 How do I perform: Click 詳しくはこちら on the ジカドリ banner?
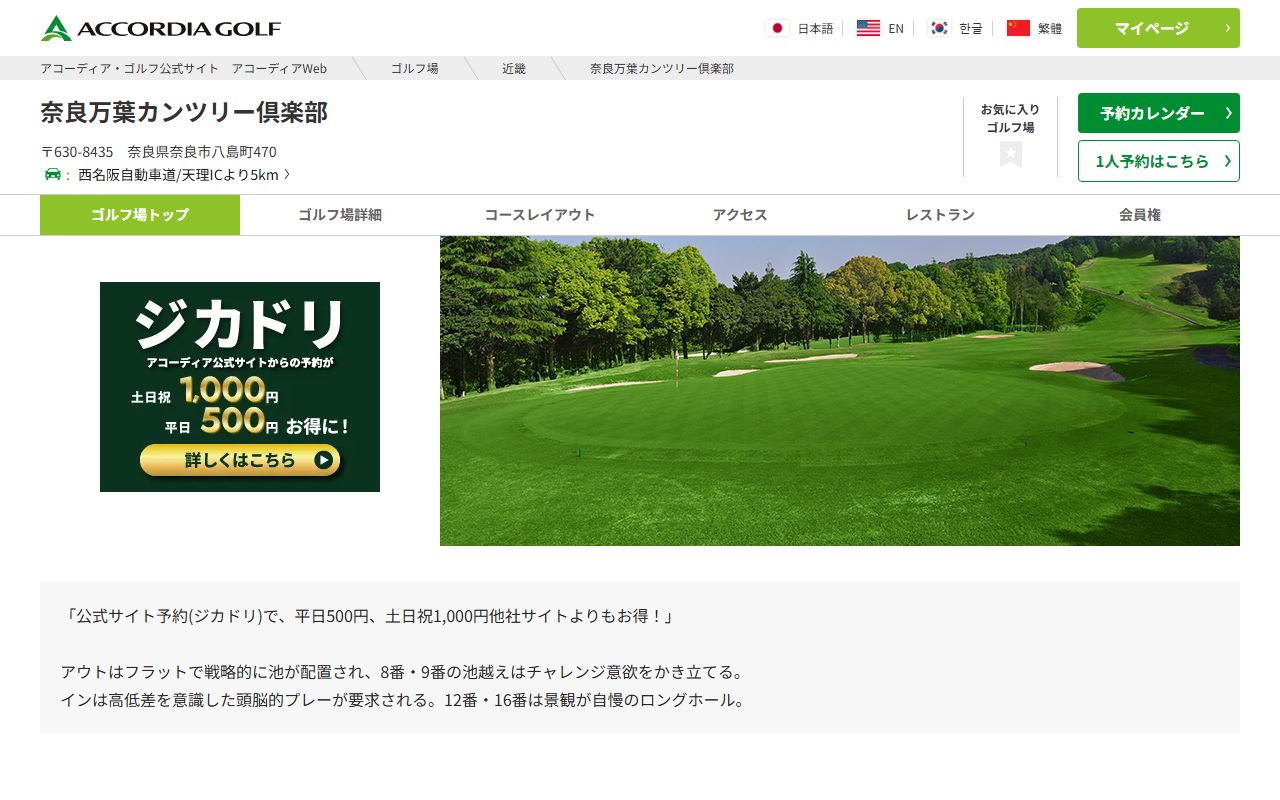[240, 460]
